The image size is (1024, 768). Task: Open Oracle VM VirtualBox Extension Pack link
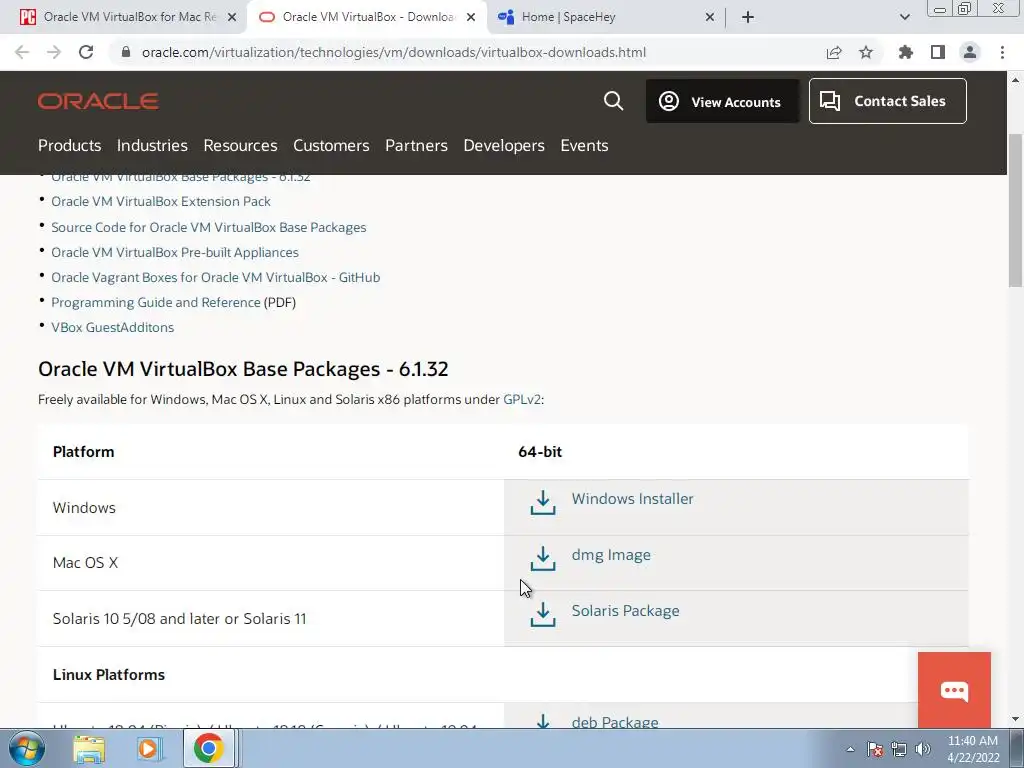[161, 201]
